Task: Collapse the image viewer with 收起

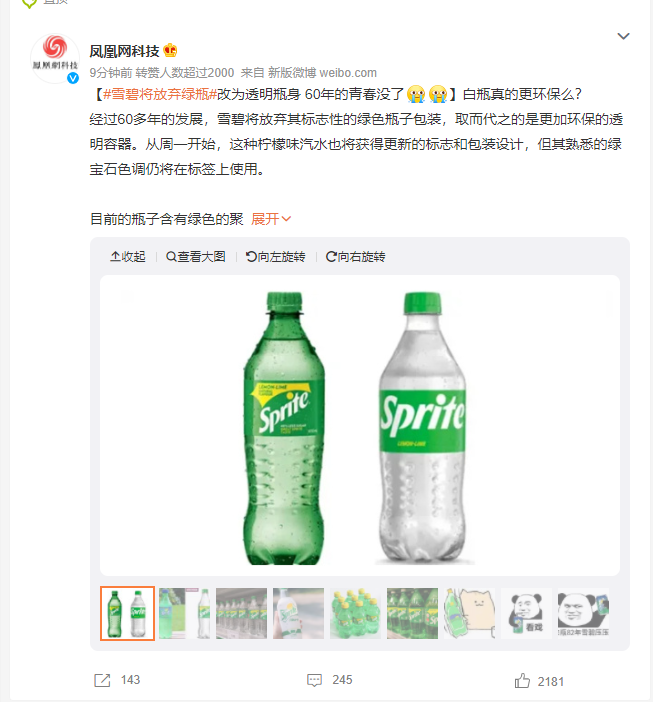Action: click(128, 257)
